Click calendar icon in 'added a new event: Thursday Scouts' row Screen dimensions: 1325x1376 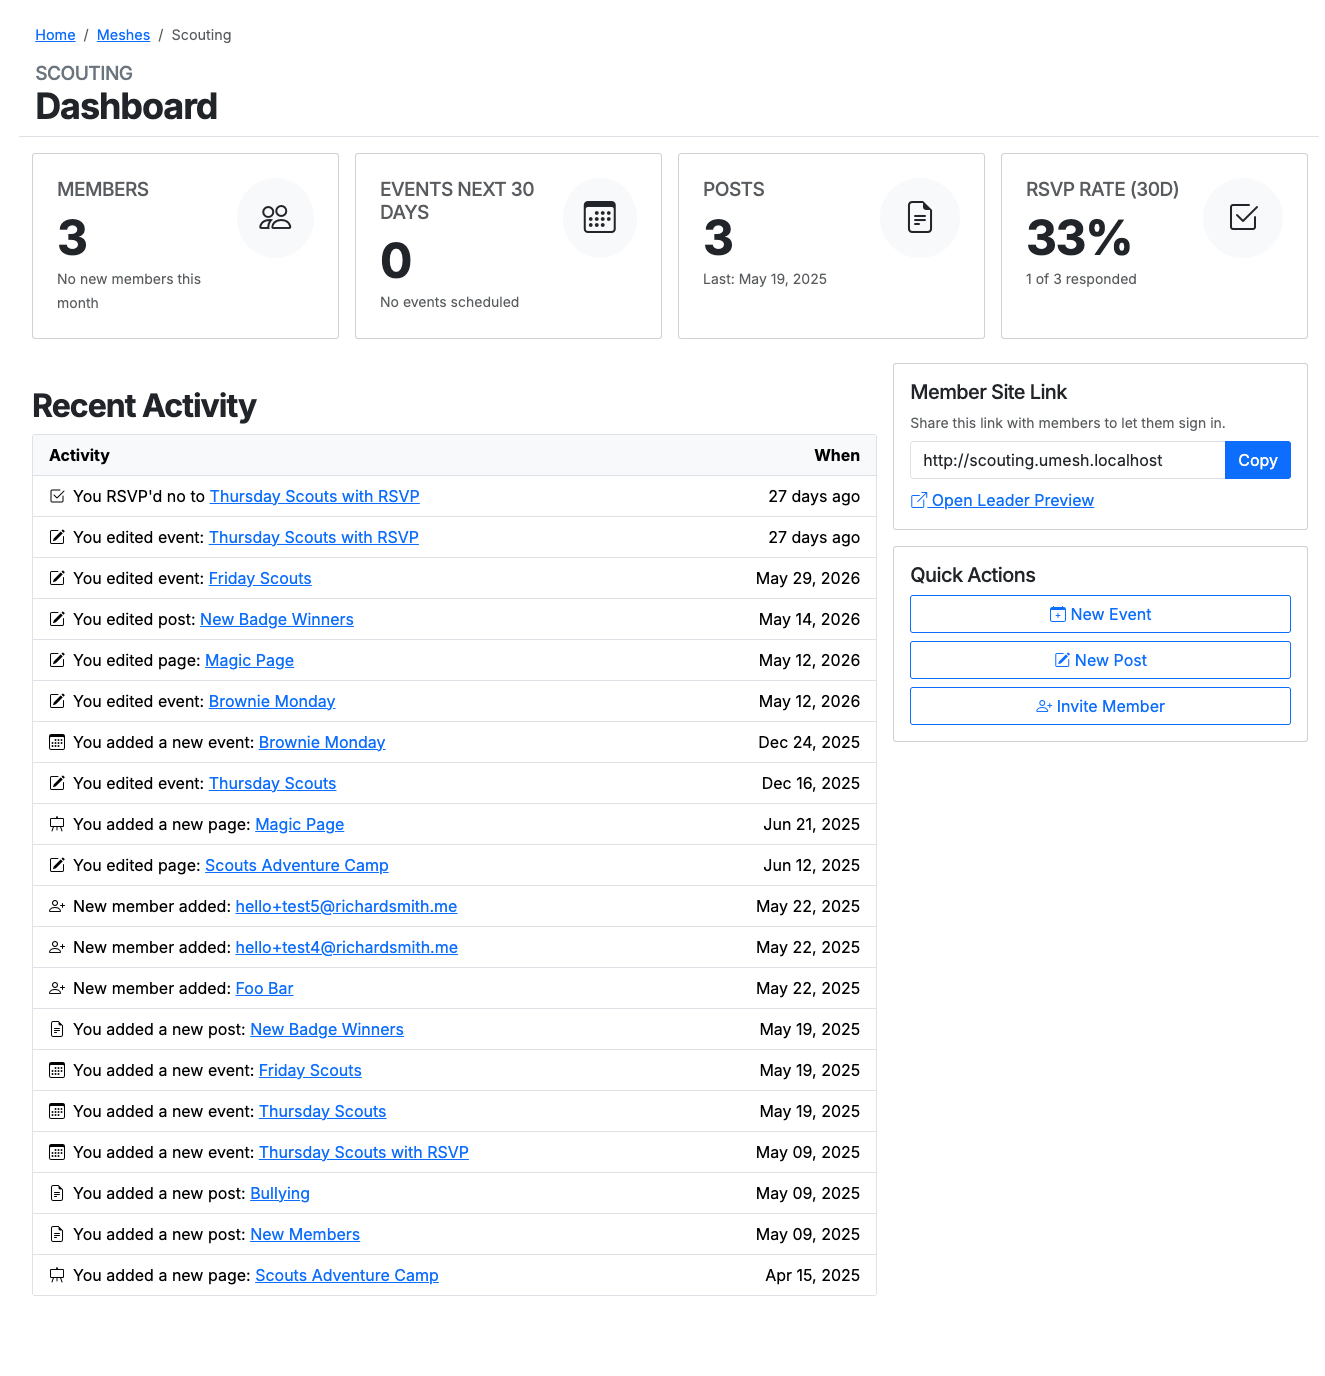(x=57, y=1111)
